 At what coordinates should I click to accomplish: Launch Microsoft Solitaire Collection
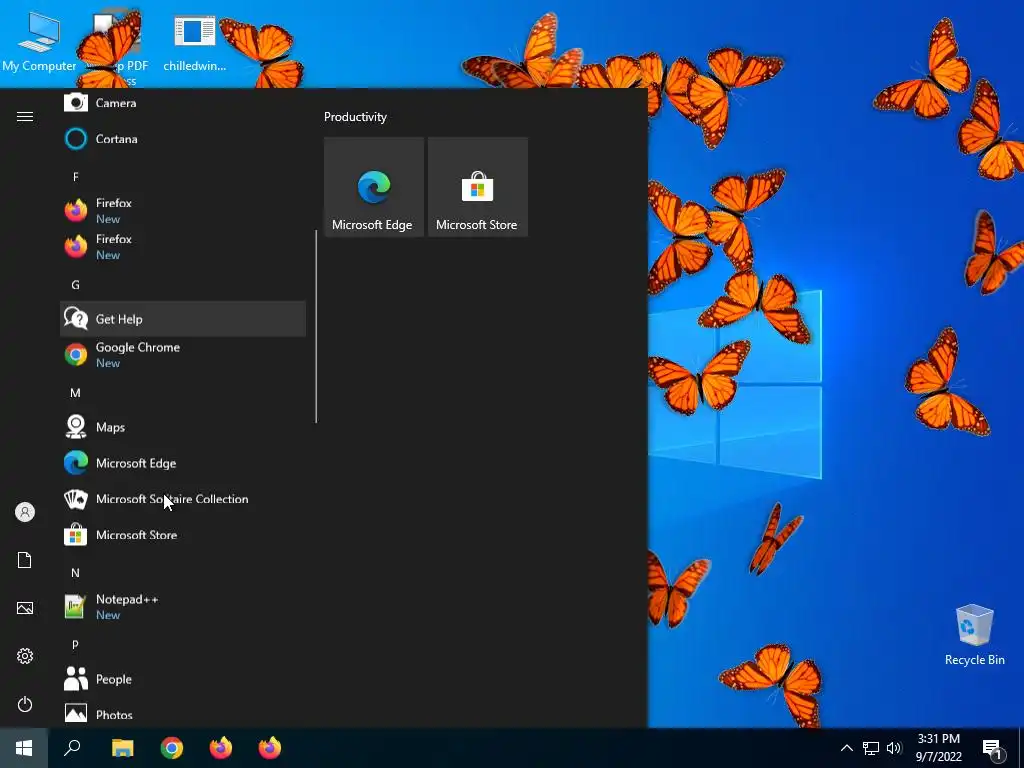pyautogui.click(x=183, y=499)
